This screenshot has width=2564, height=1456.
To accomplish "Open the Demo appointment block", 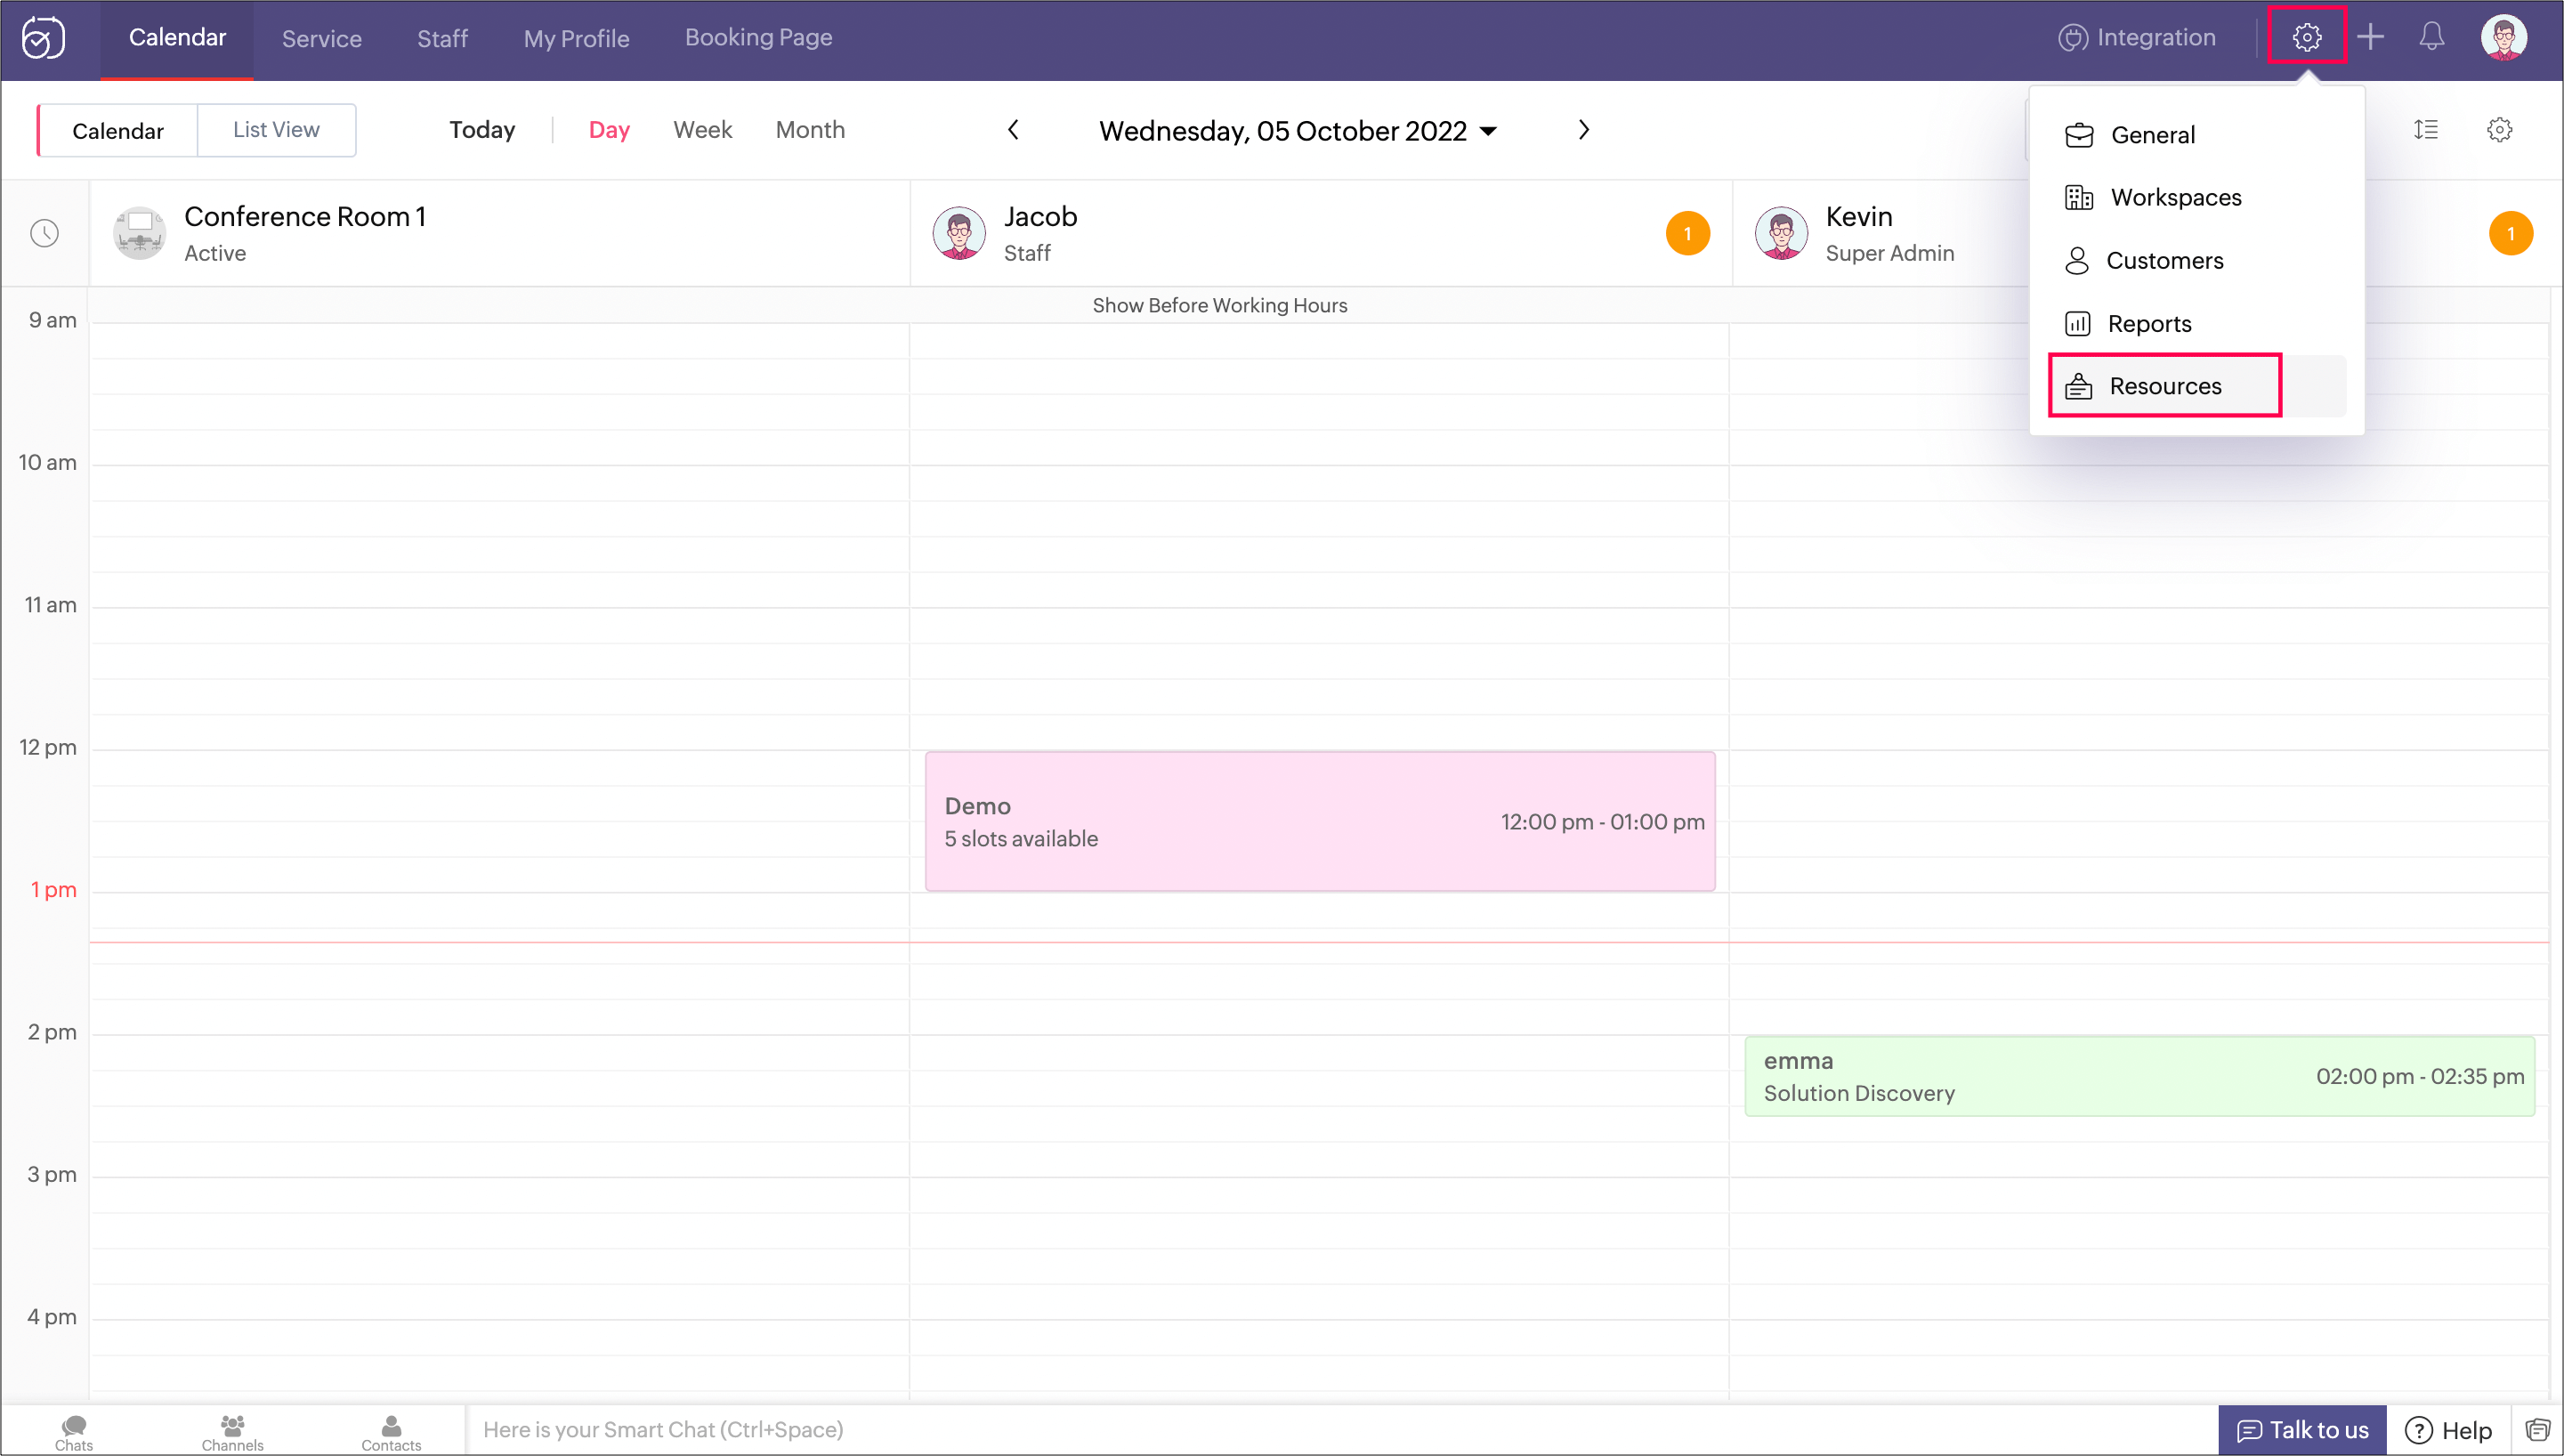I will click(1320, 821).
